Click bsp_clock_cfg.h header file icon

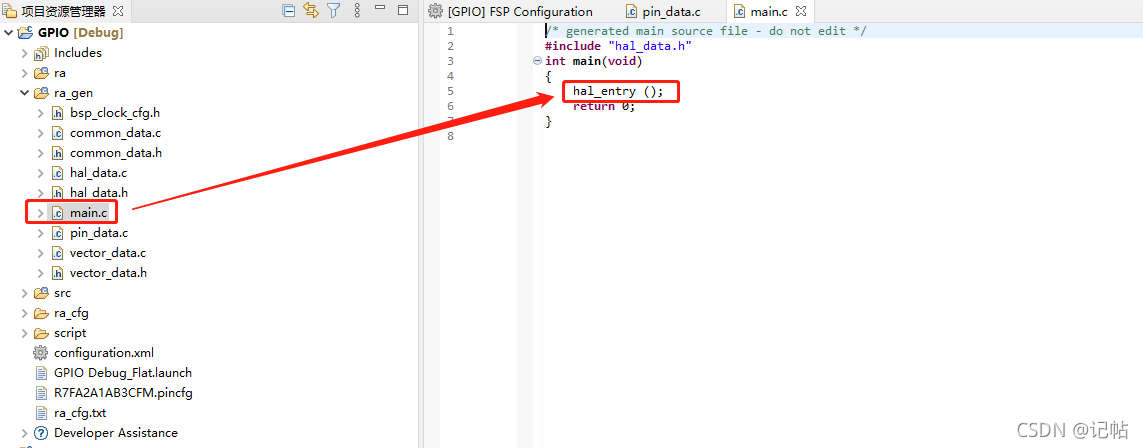pos(57,113)
